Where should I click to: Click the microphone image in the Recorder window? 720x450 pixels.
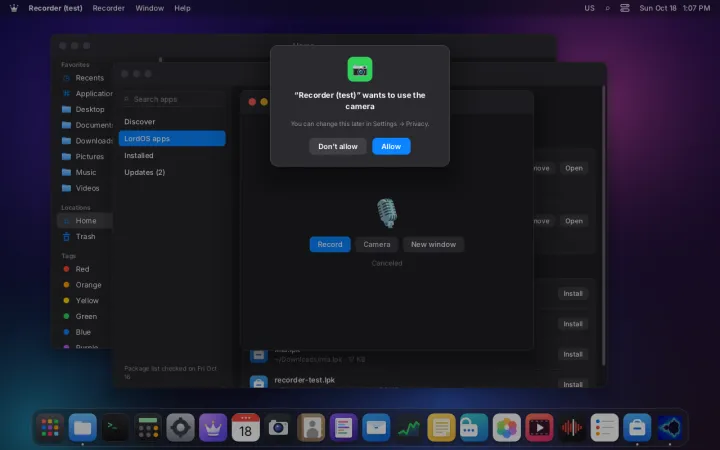387,213
